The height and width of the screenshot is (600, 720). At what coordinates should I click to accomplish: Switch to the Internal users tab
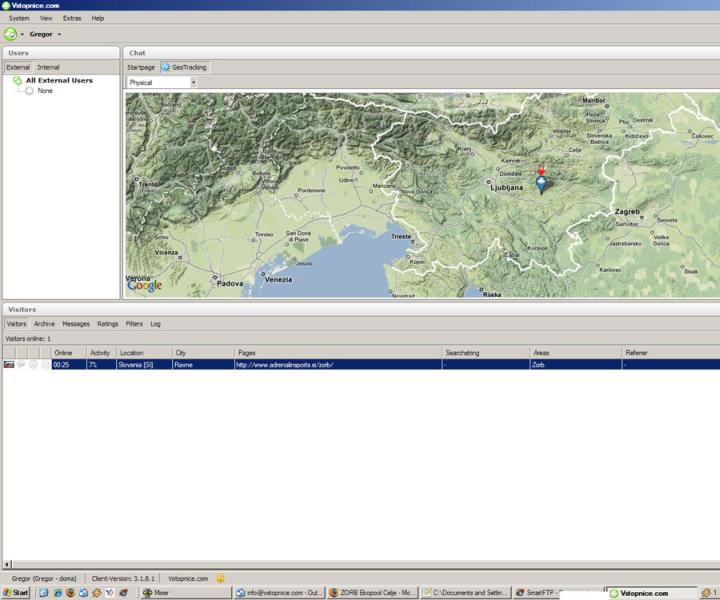tap(48, 67)
